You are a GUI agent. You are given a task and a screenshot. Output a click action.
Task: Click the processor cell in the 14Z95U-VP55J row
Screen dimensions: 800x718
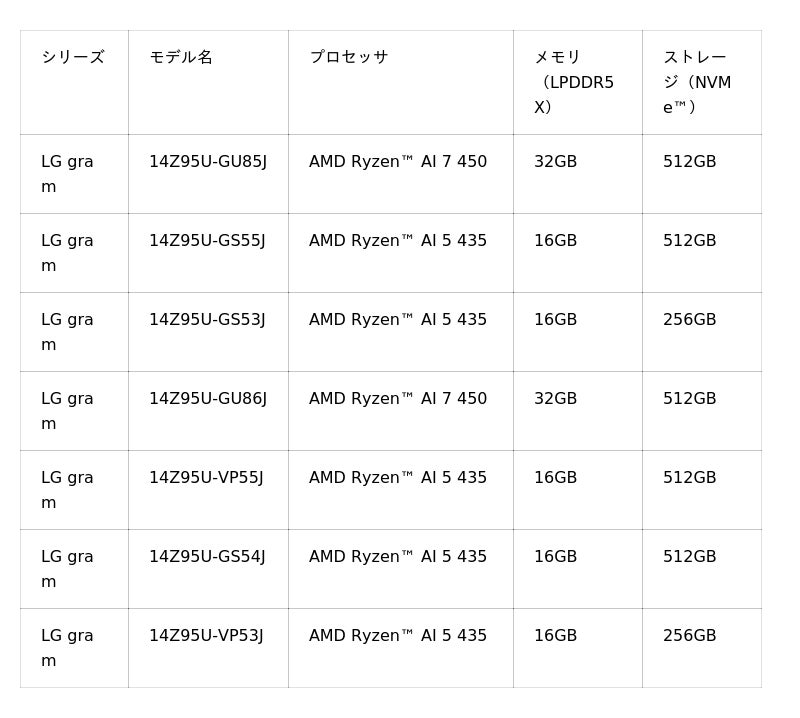click(x=398, y=478)
